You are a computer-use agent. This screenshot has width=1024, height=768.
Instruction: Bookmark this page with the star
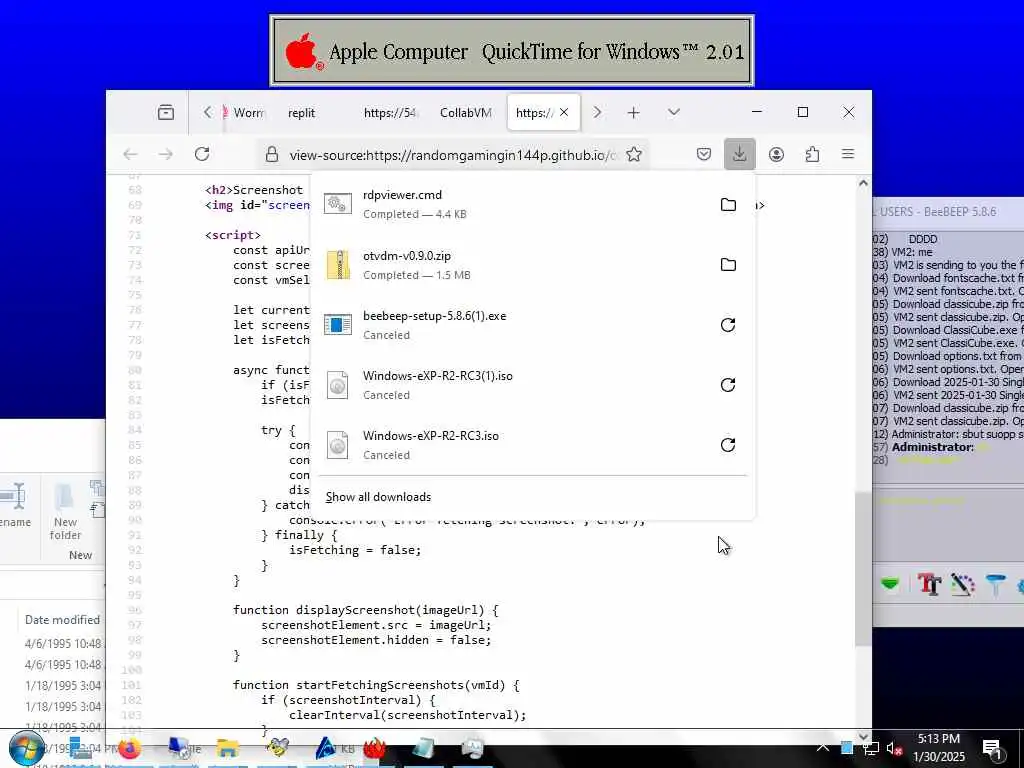[633, 154]
